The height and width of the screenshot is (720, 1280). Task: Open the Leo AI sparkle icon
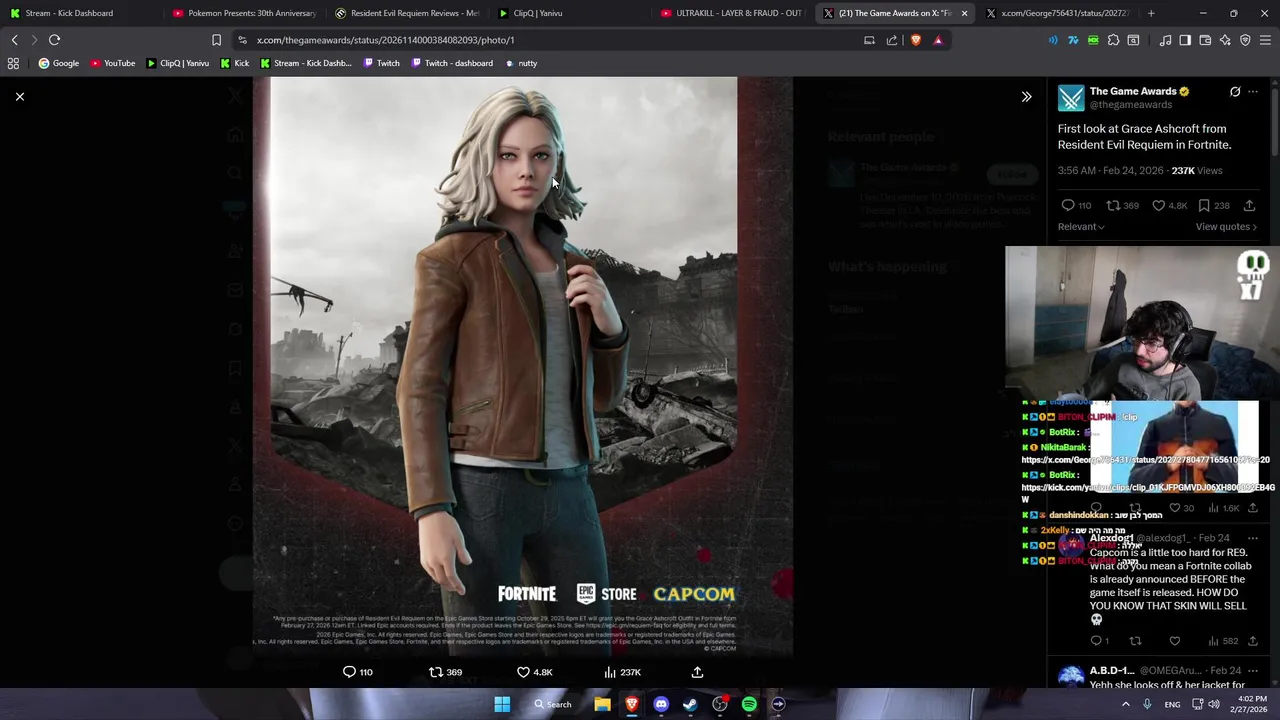pyautogui.click(x=1225, y=40)
